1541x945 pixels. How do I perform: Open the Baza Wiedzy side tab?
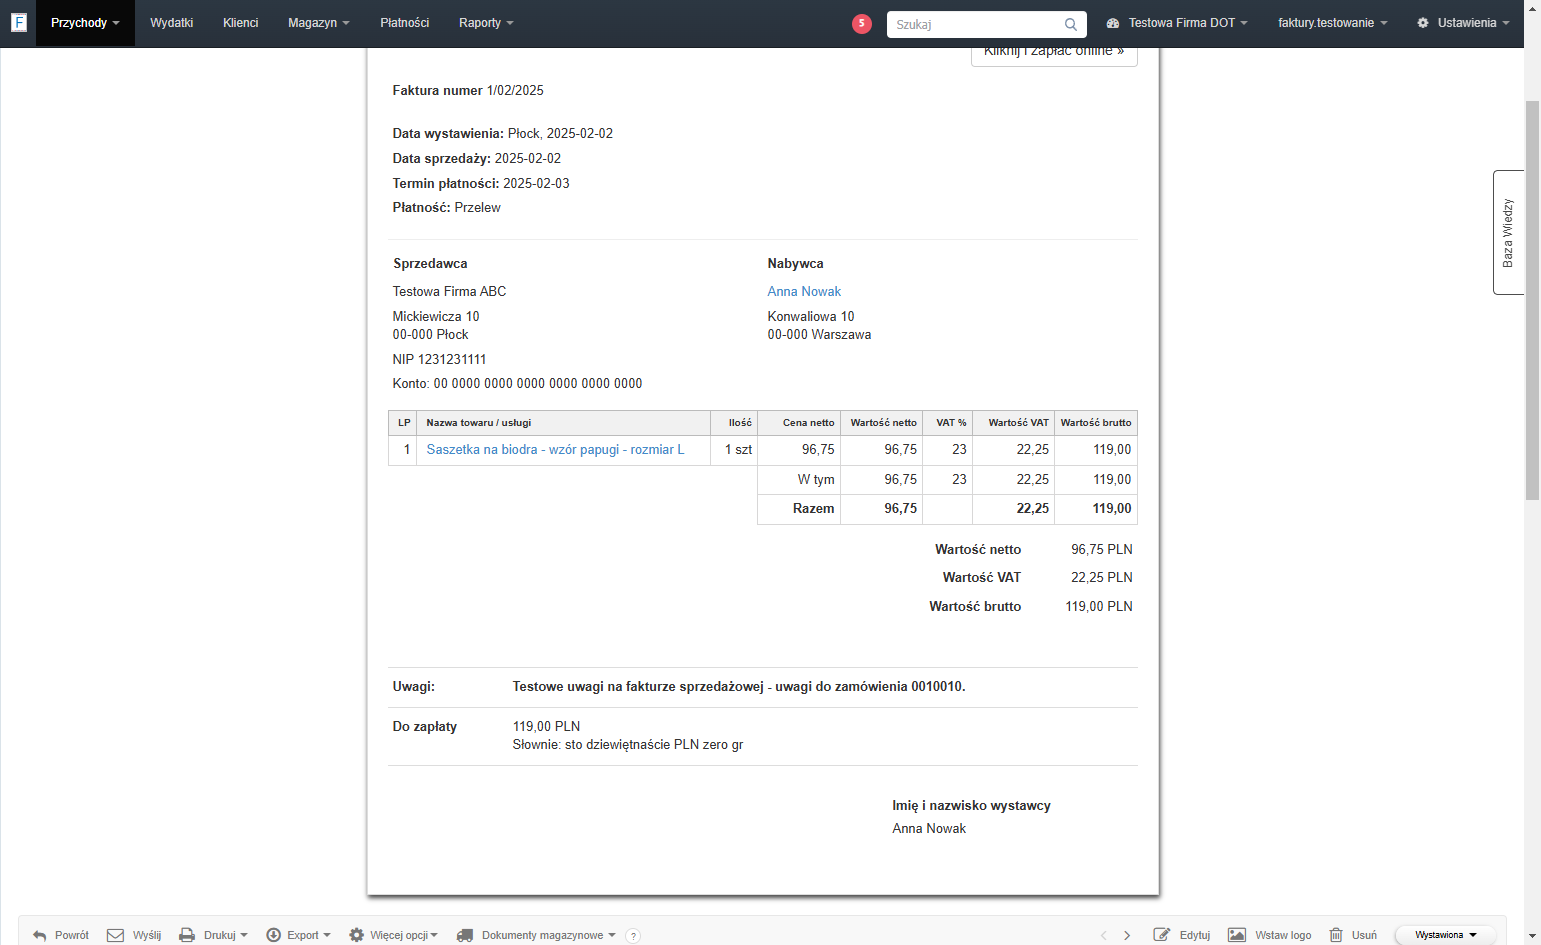pyautogui.click(x=1508, y=232)
